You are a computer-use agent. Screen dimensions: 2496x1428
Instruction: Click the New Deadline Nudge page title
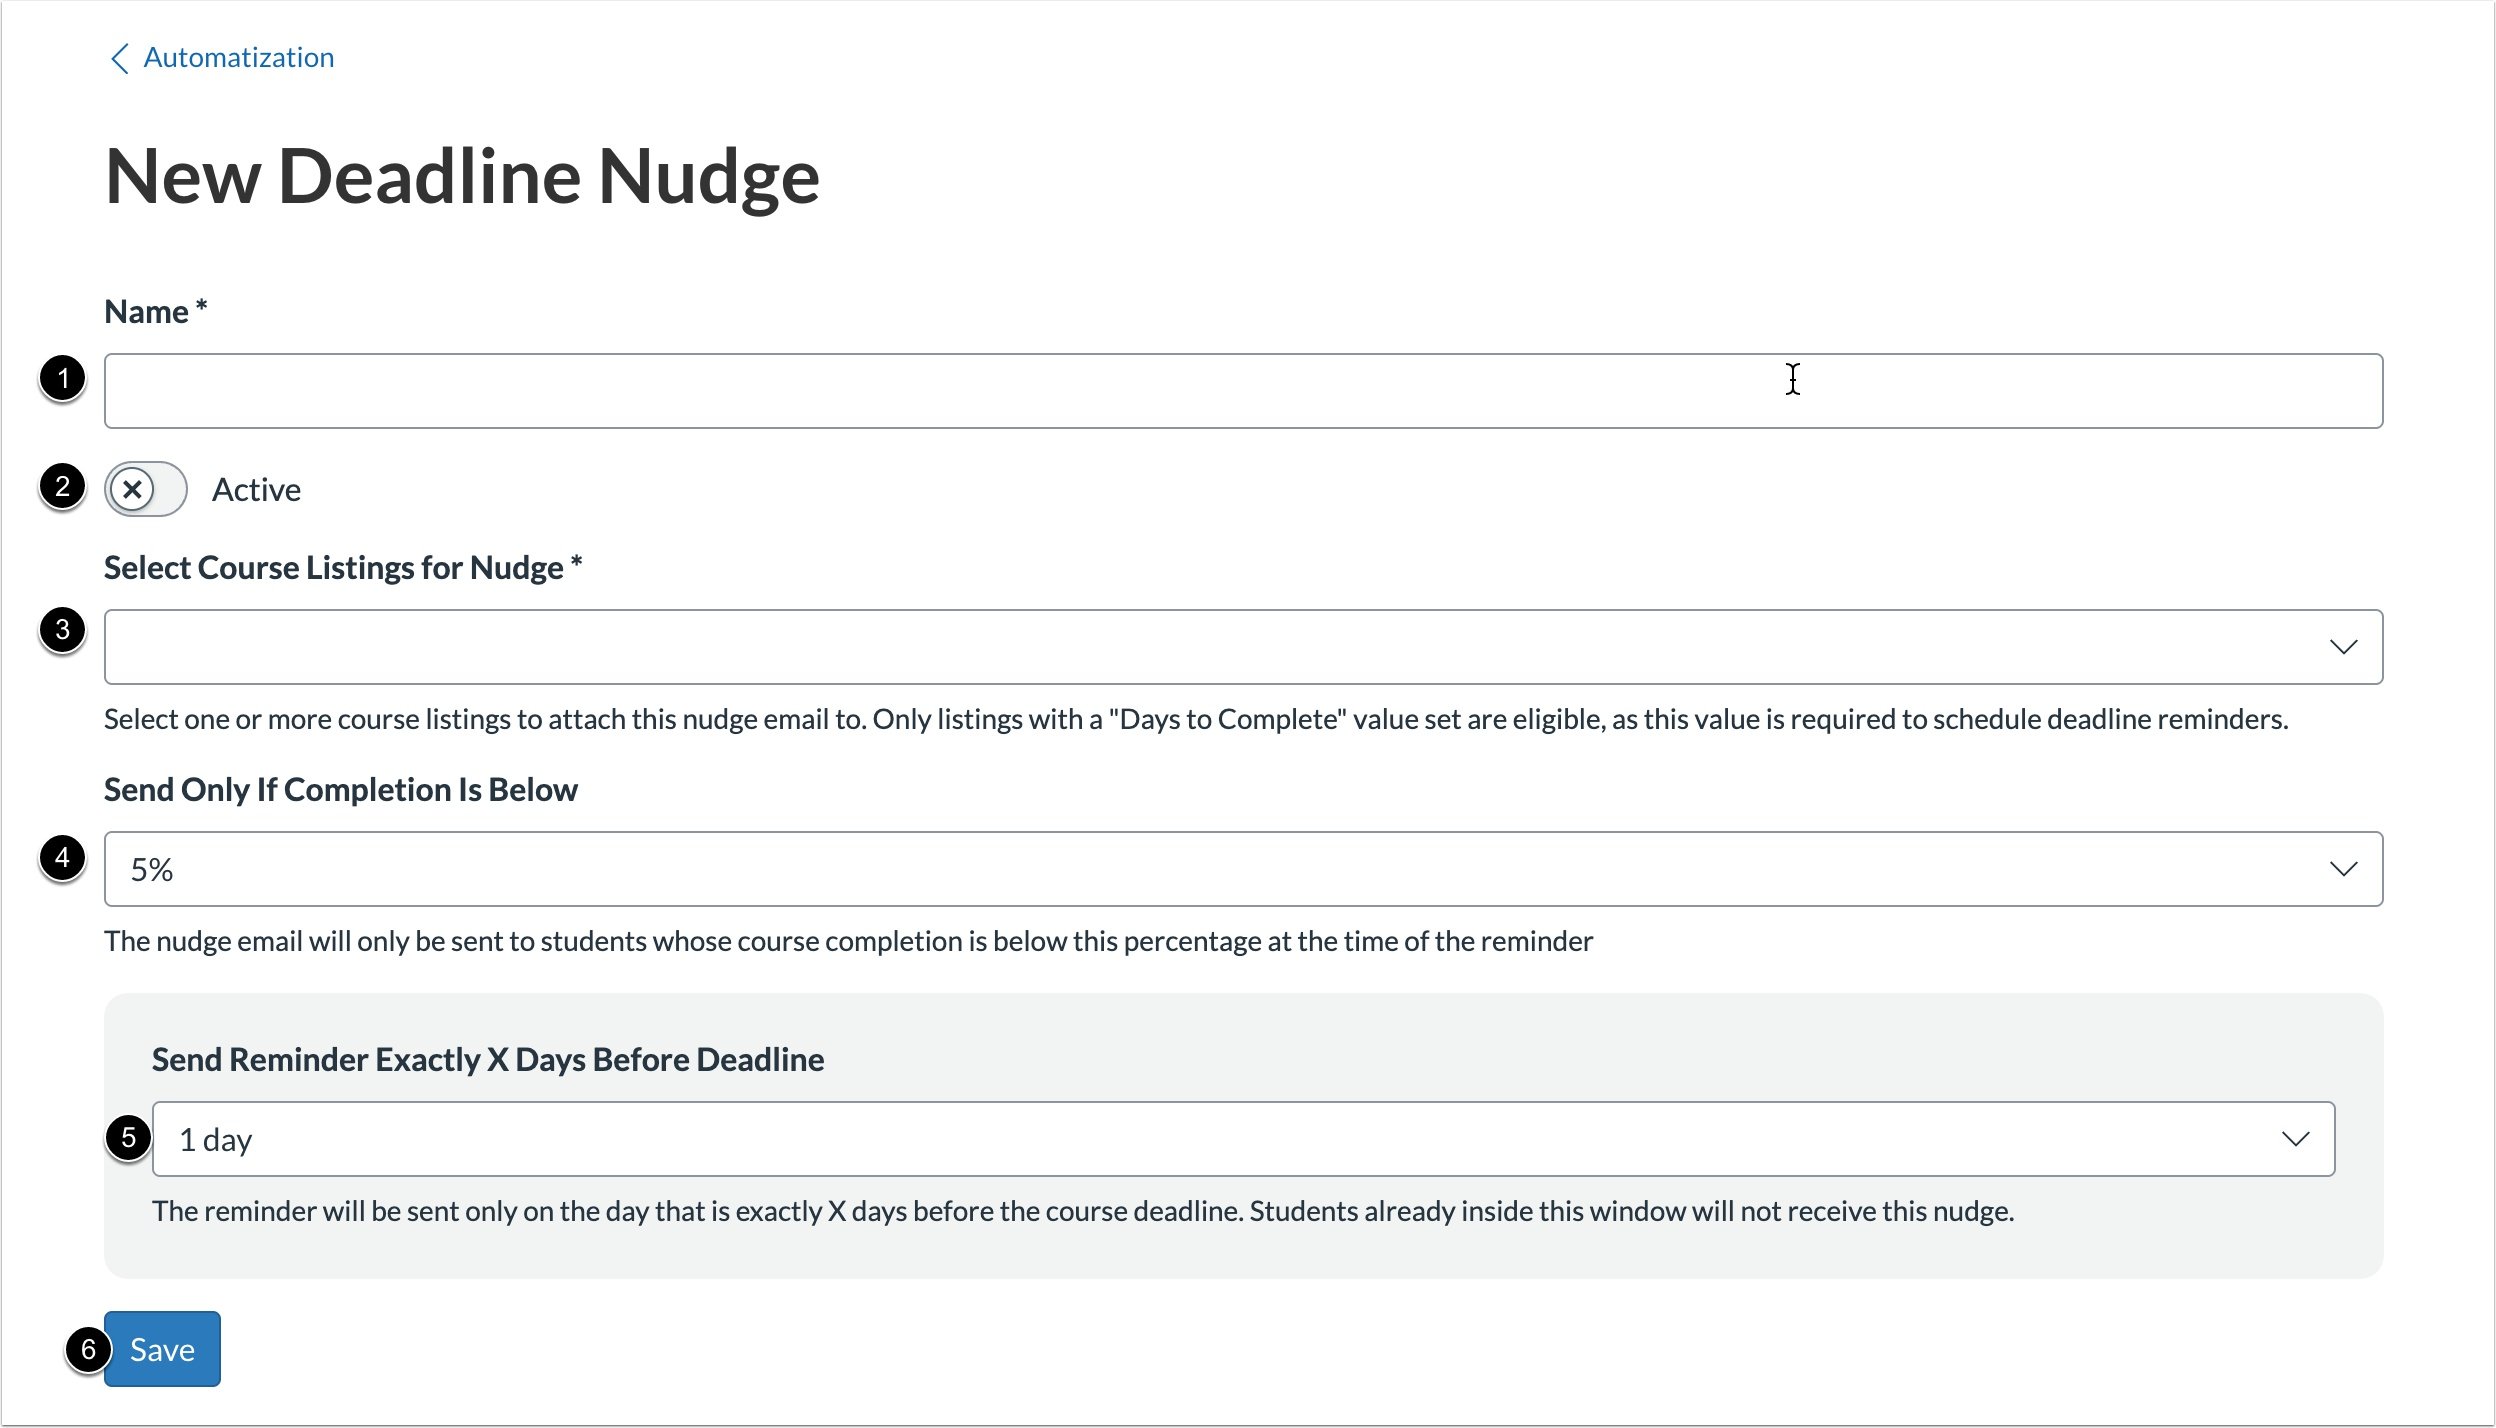463,176
